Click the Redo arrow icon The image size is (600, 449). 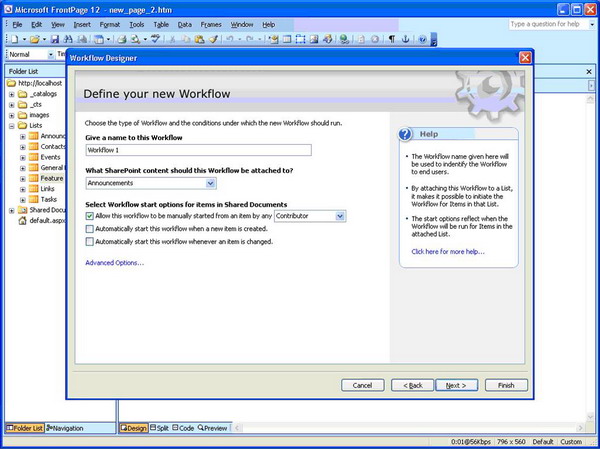(249, 39)
